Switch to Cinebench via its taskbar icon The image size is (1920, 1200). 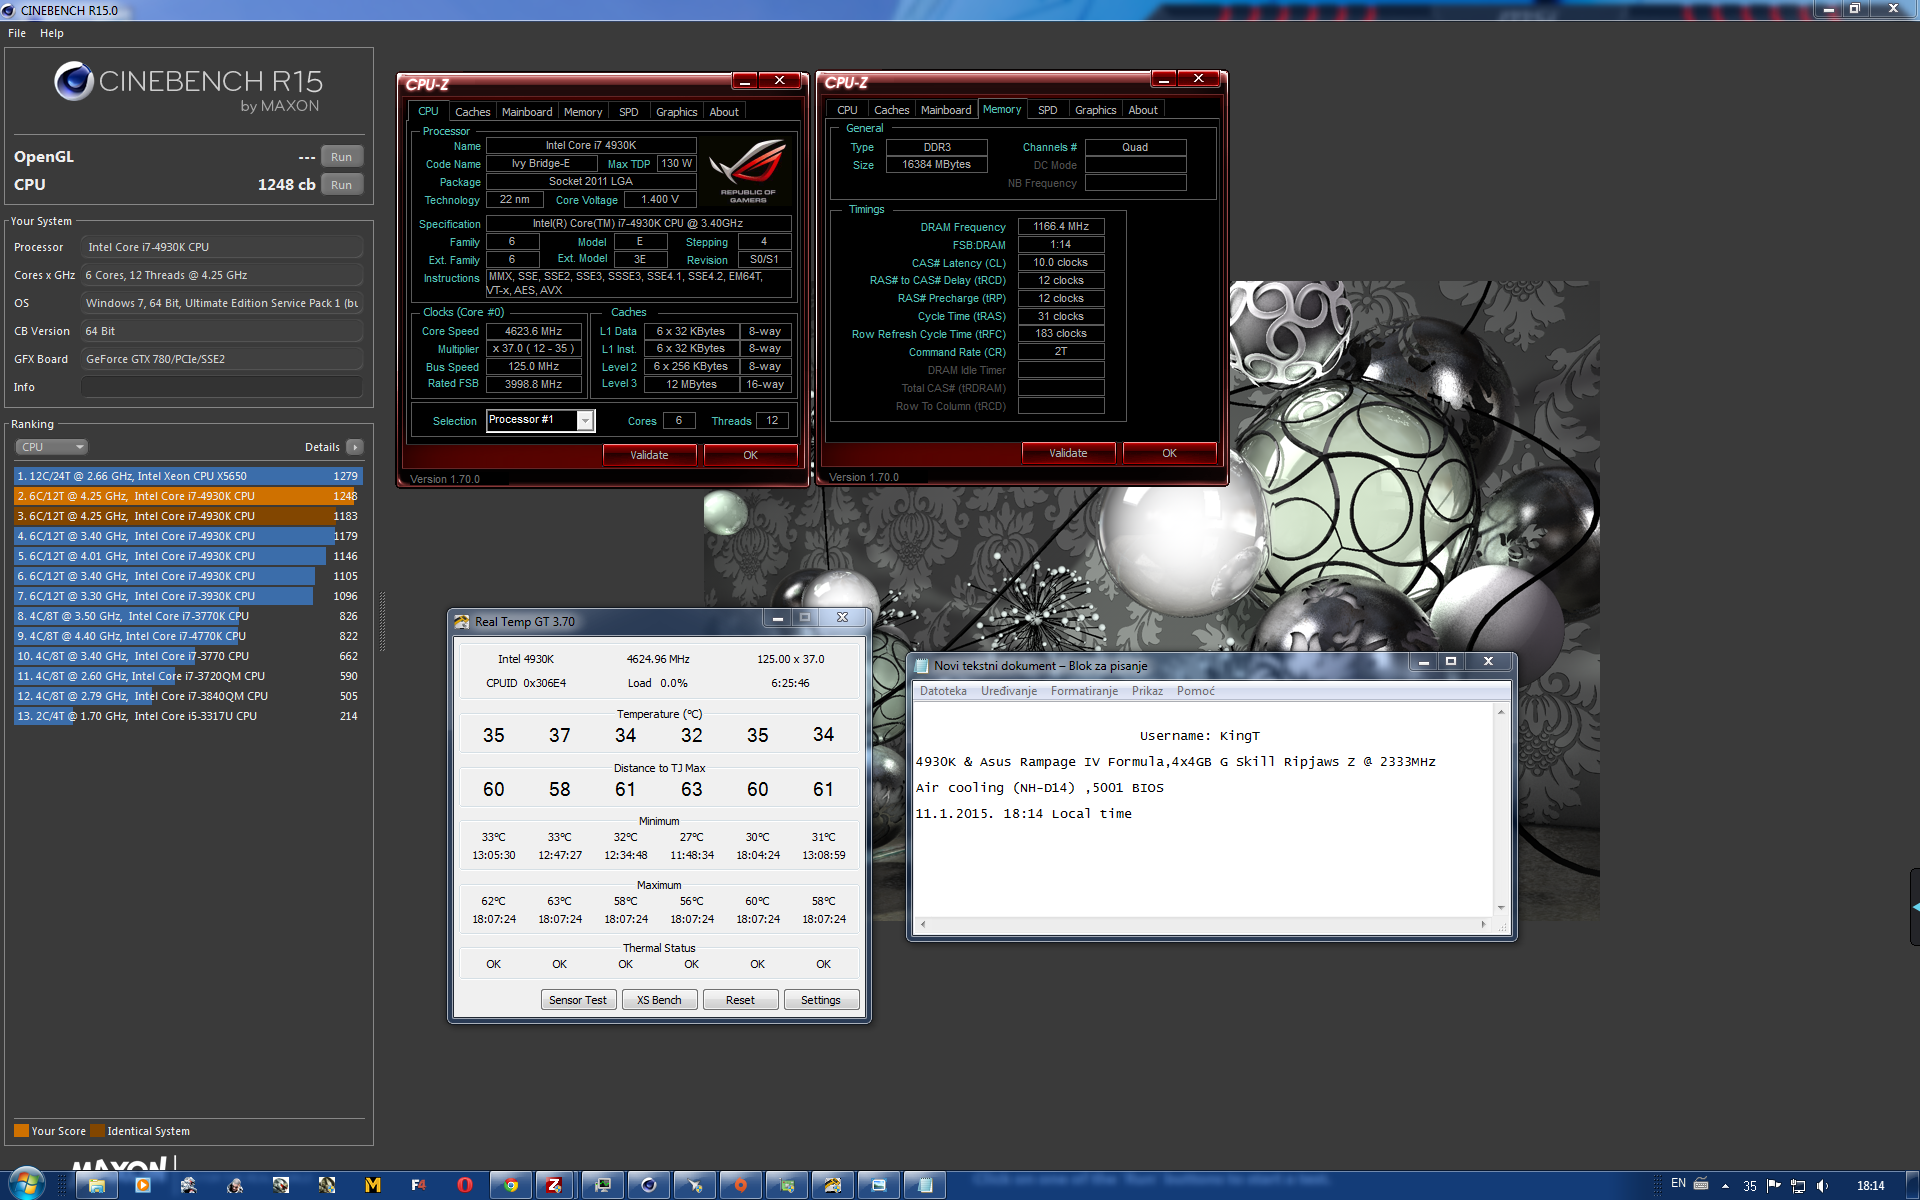click(649, 1185)
